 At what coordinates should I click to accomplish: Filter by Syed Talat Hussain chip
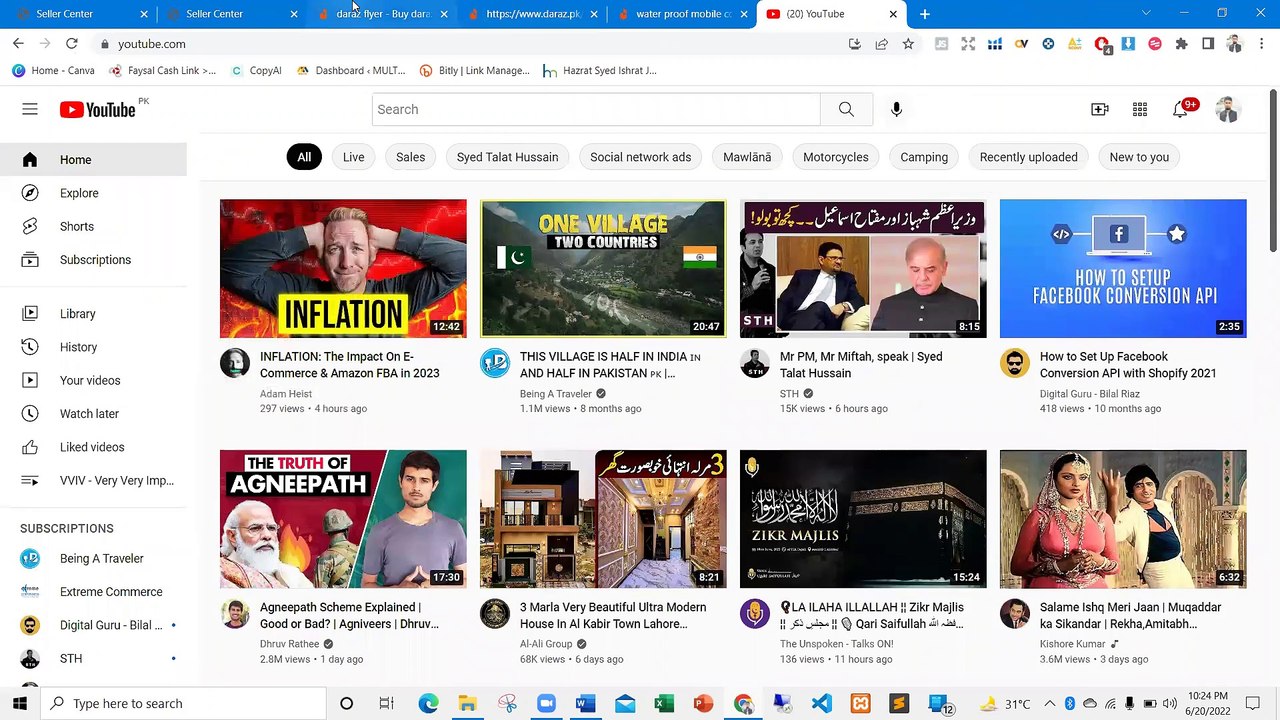pyautogui.click(x=508, y=157)
